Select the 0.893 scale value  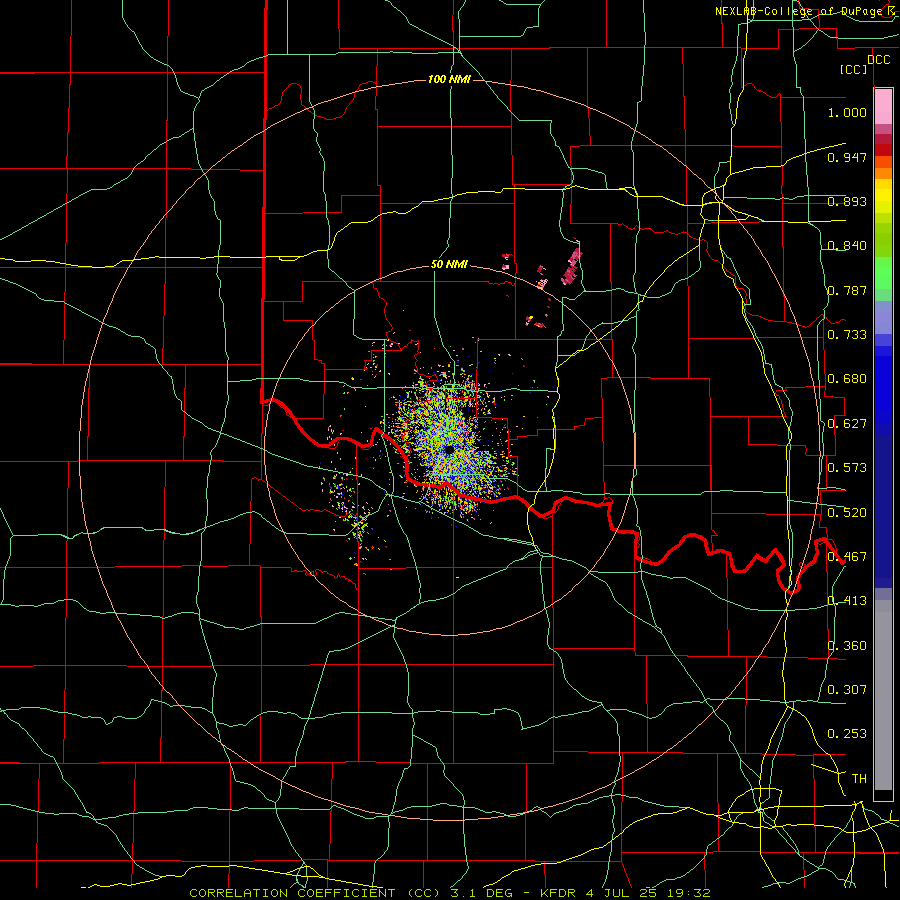click(x=847, y=201)
